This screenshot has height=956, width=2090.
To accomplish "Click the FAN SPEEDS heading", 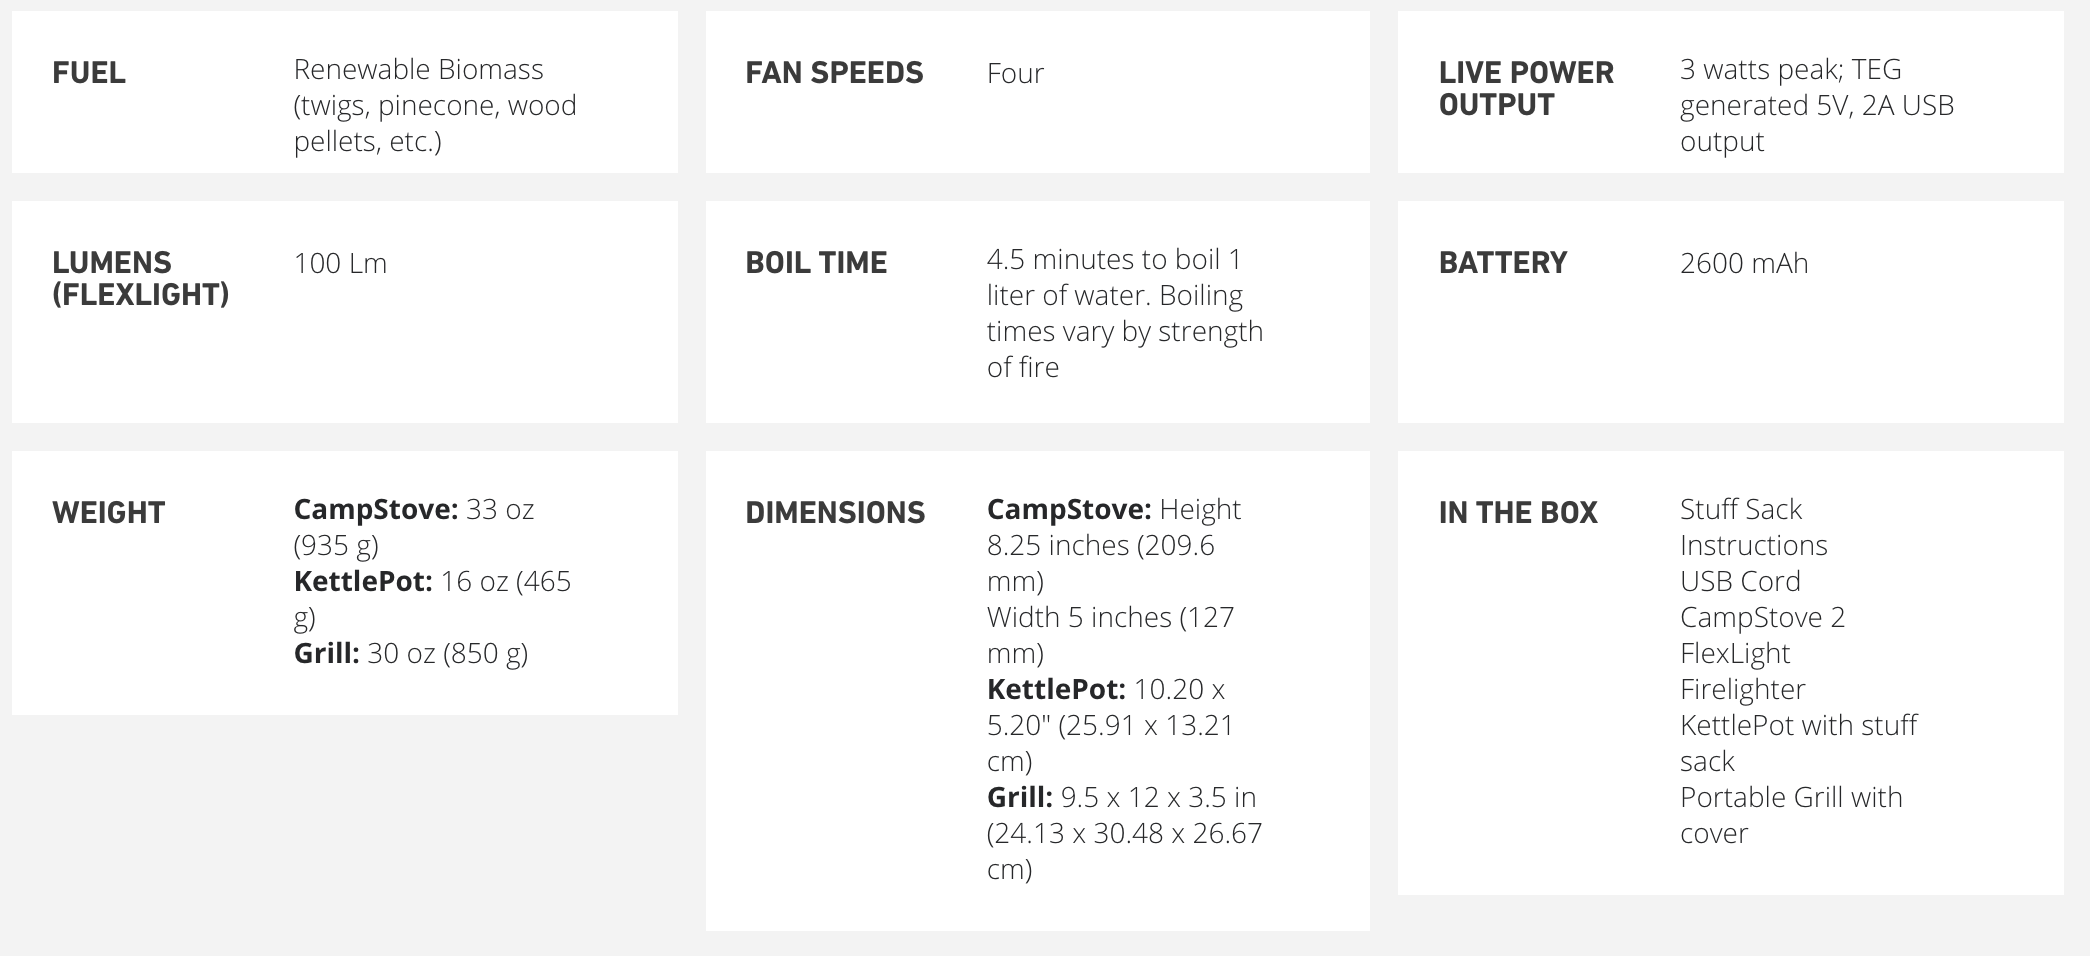I will coord(834,73).
